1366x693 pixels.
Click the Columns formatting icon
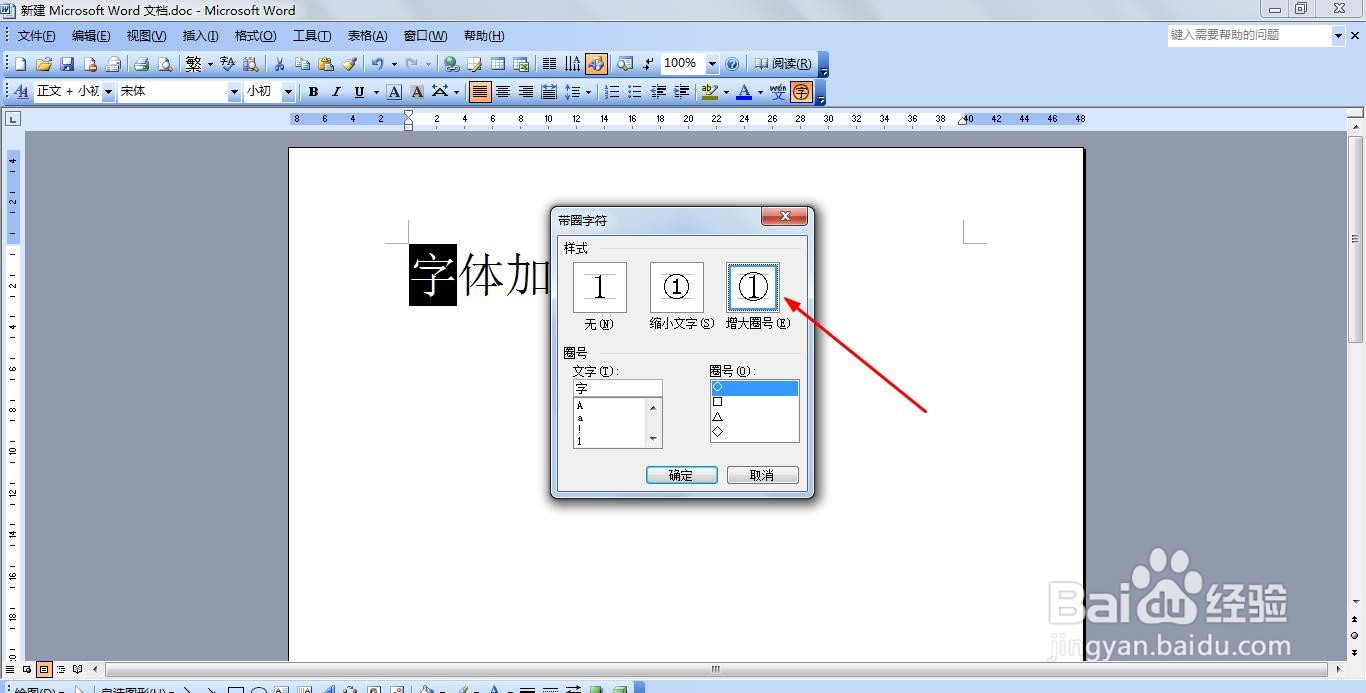549,62
